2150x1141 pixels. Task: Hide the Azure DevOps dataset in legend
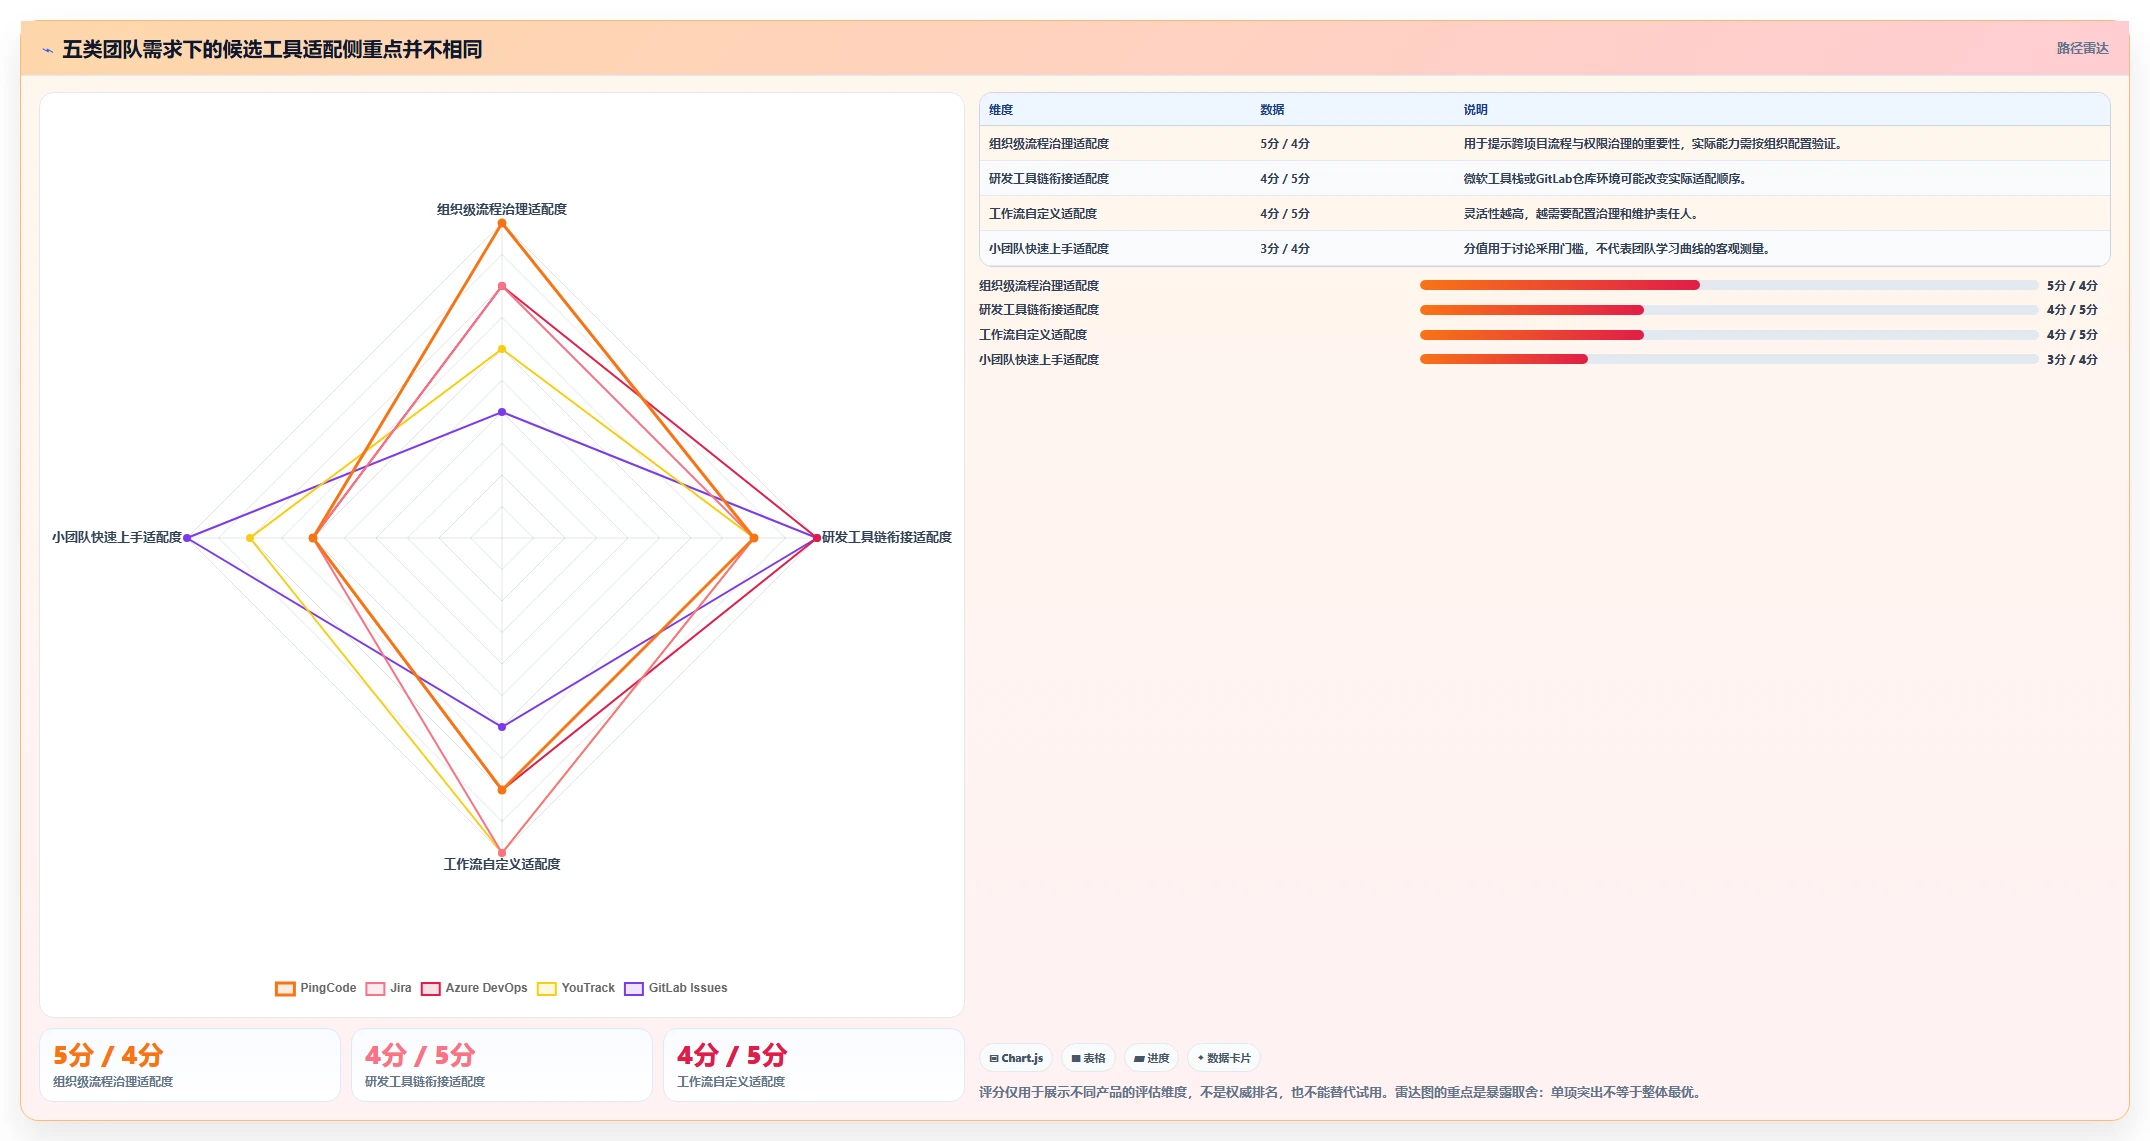tap(474, 988)
